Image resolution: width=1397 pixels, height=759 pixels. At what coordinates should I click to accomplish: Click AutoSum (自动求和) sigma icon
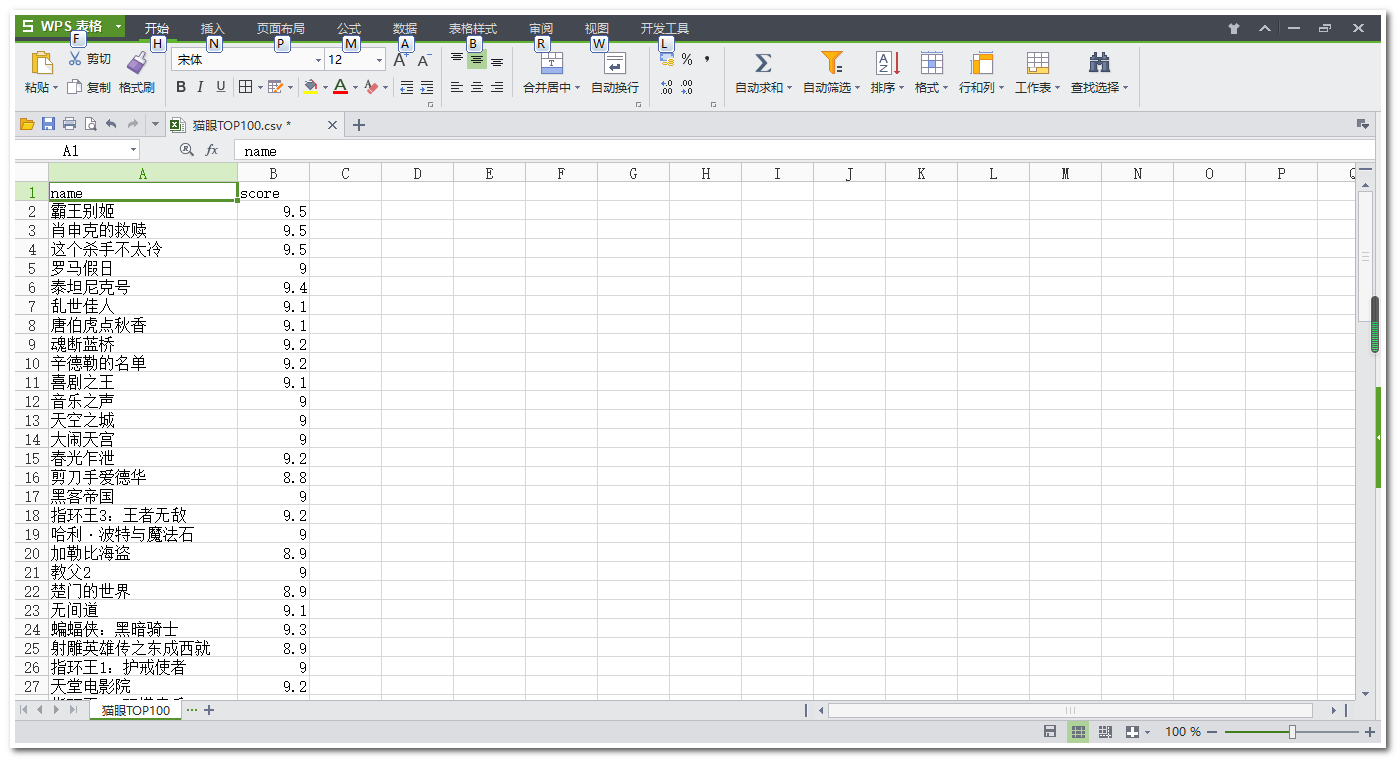tap(763, 63)
